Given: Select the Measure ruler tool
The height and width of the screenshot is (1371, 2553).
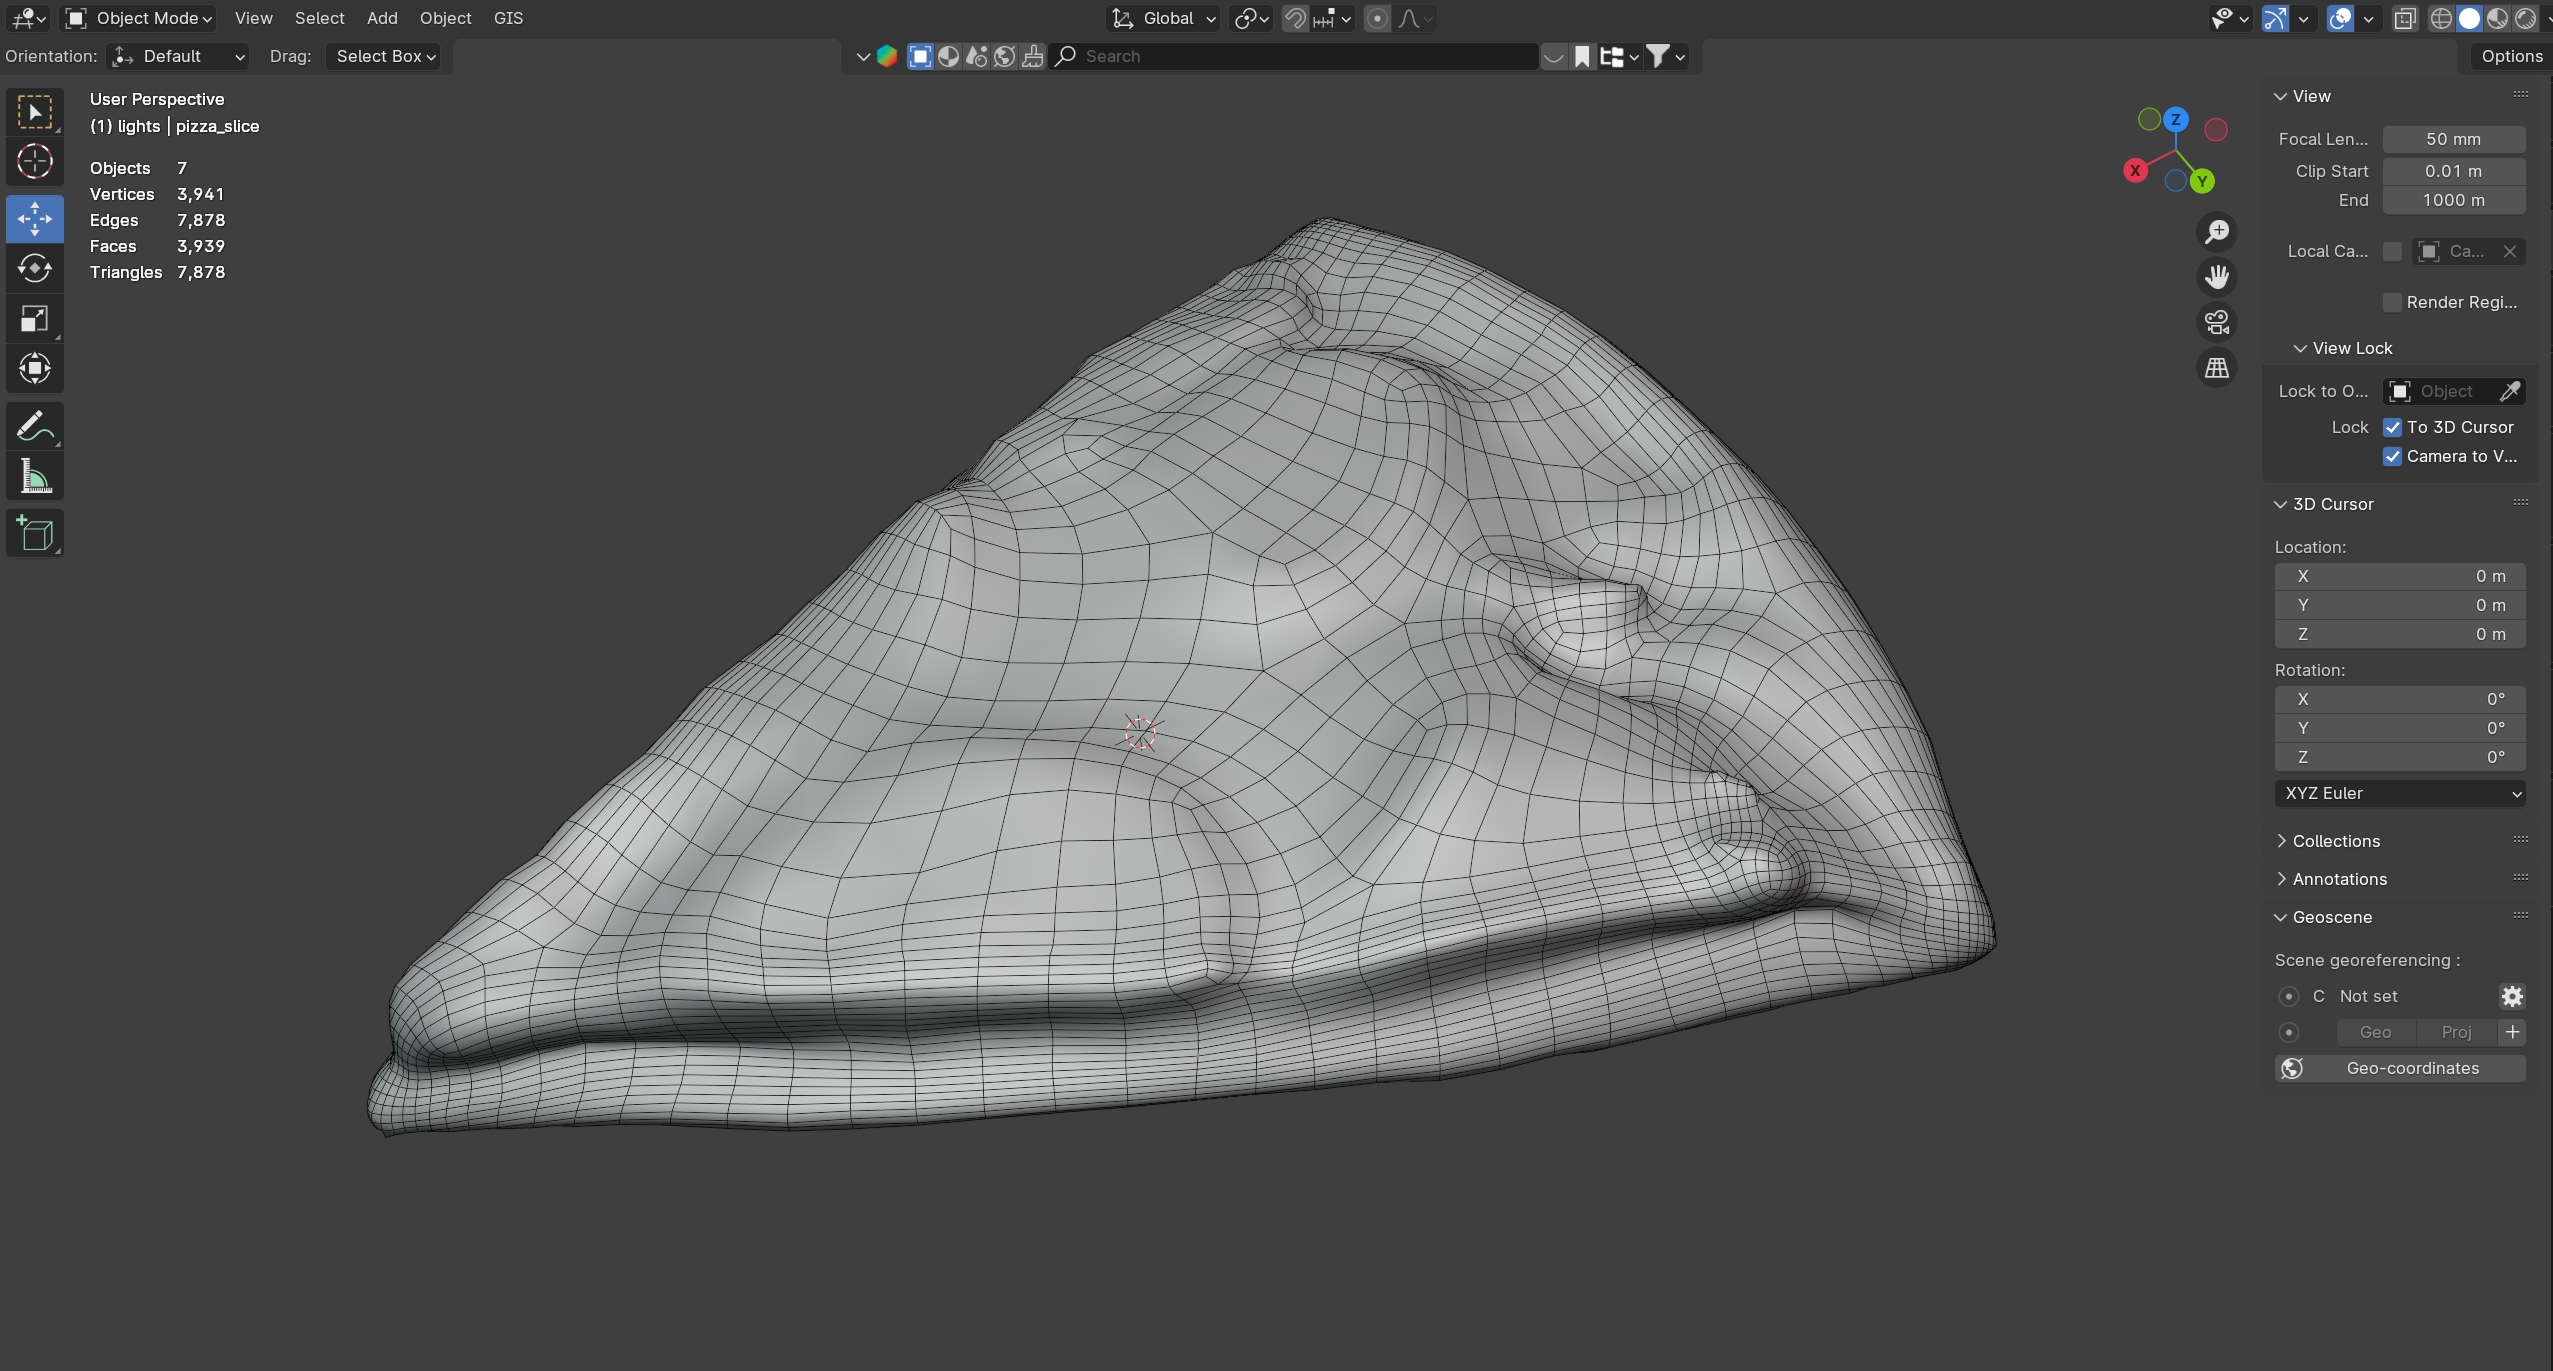Looking at the screenshot, I should click(x=35, y=477).
